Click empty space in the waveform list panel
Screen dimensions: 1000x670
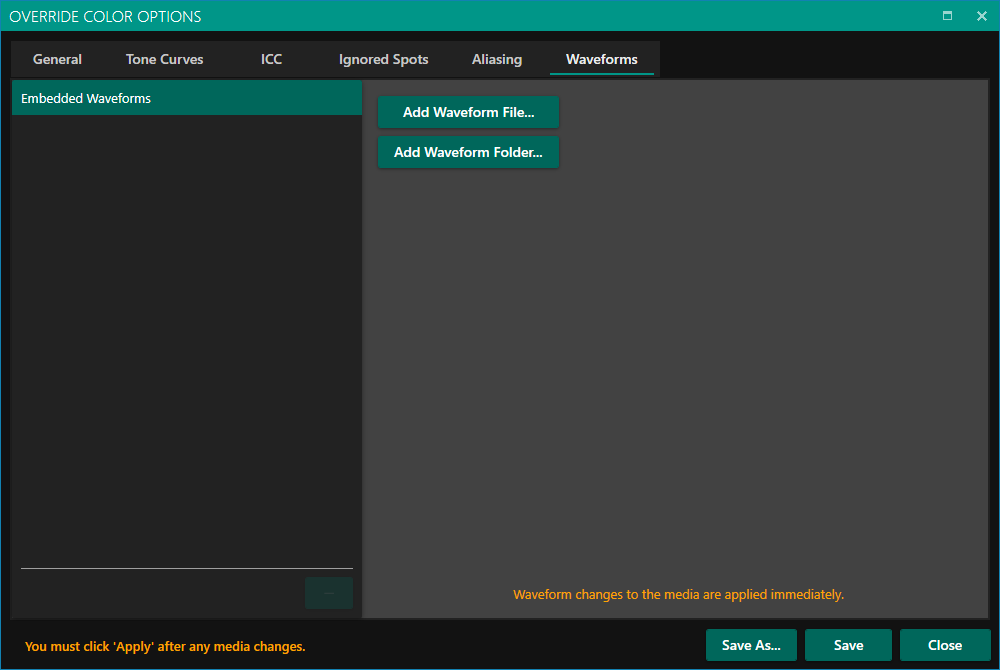coord(186,330)
